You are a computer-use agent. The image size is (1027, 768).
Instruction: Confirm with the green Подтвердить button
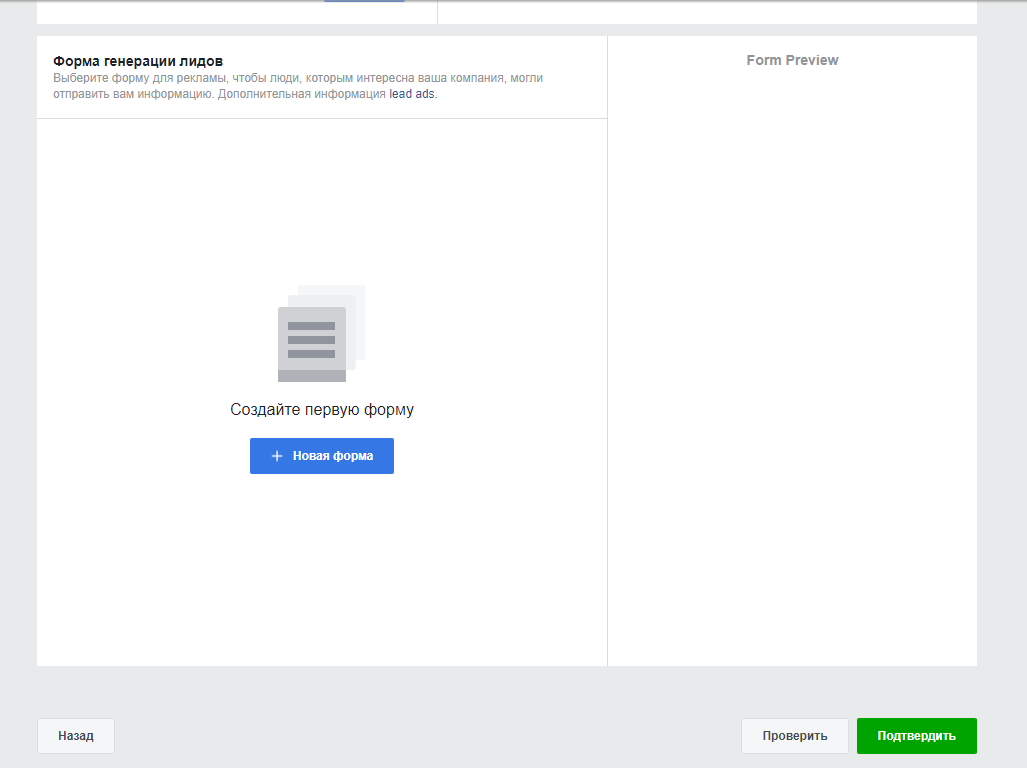pyautogui.click(x=916, y=736)
